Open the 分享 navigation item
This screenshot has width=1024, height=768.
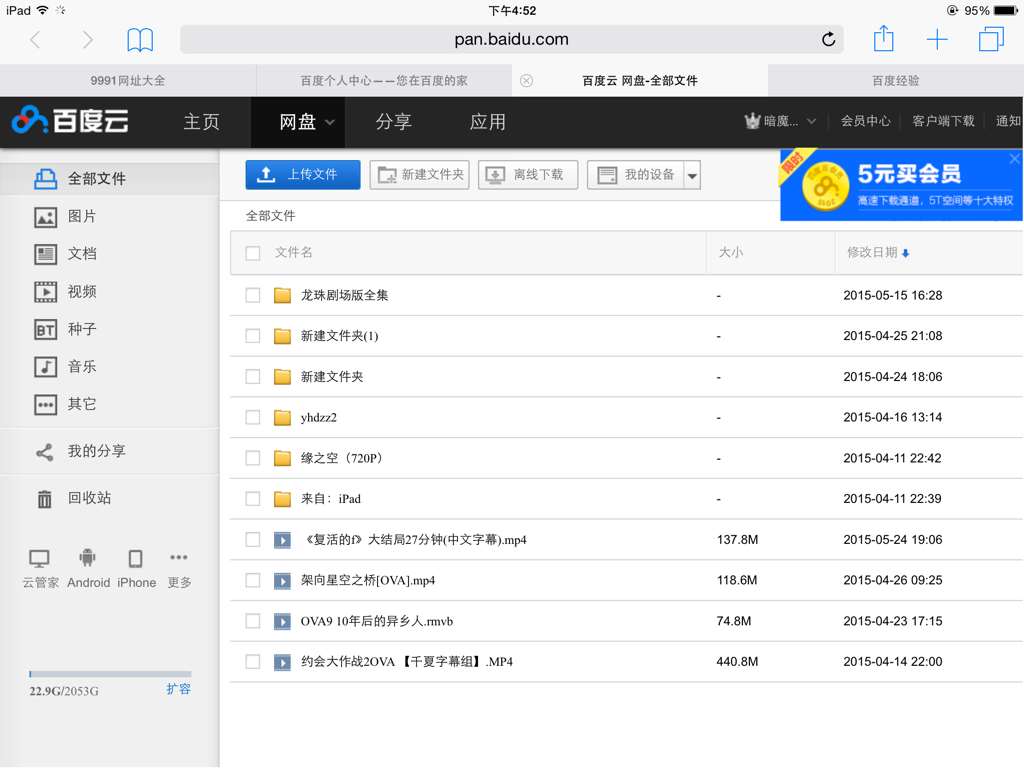tap(393, 121)
